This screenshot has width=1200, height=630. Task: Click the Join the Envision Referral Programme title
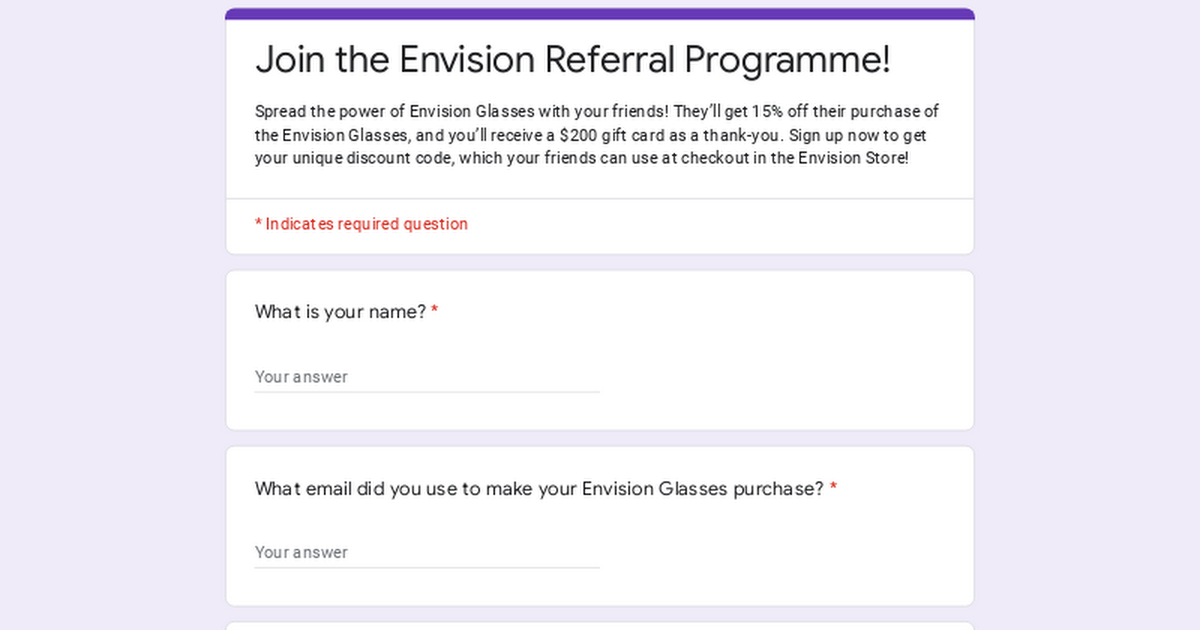(573, 60)
